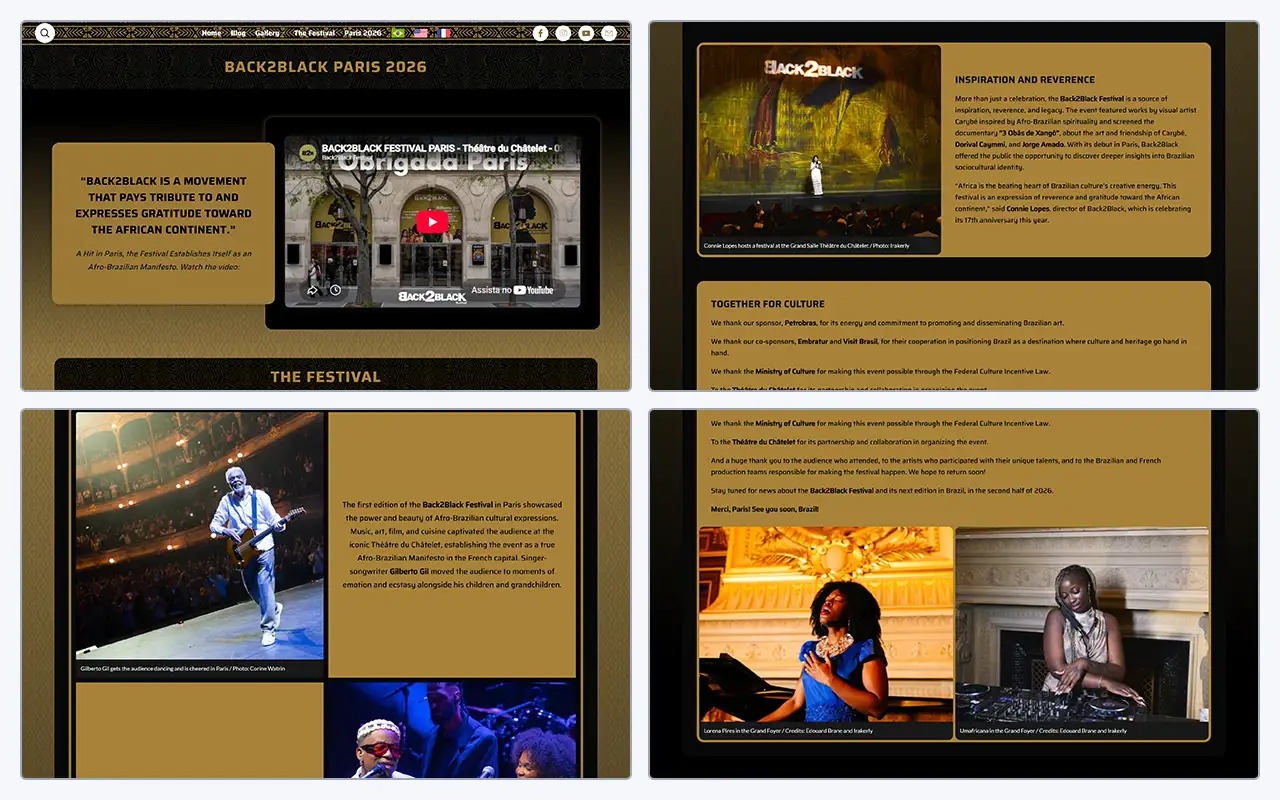Click the 'Watch the video' italic subtitle
Screen dimensions: 1280x800
coord(163,260)
